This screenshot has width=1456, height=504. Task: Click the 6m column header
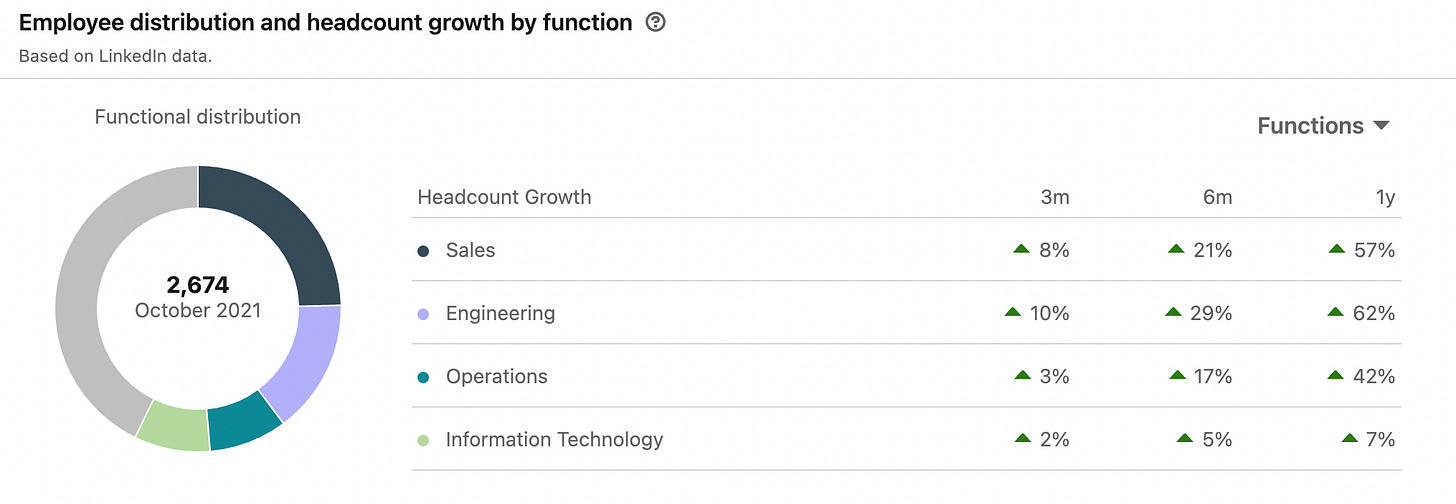point(1217,198)
